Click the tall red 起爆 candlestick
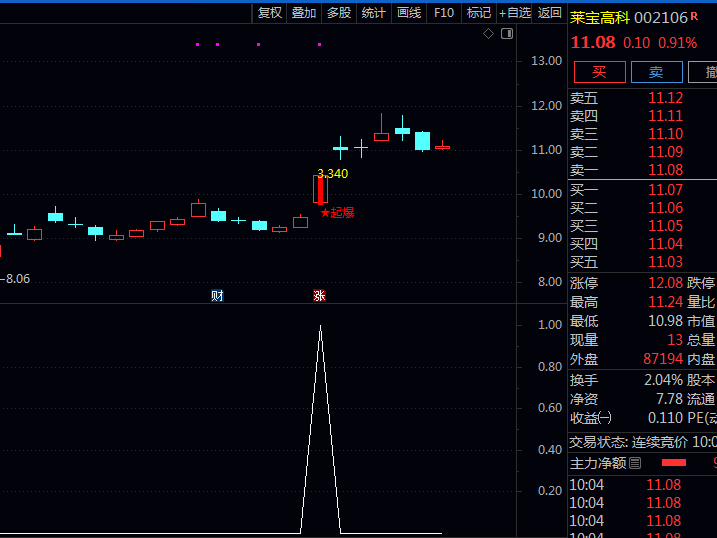Screen dimensions: 717x538 pyautogui.click(x=320, y=189)
